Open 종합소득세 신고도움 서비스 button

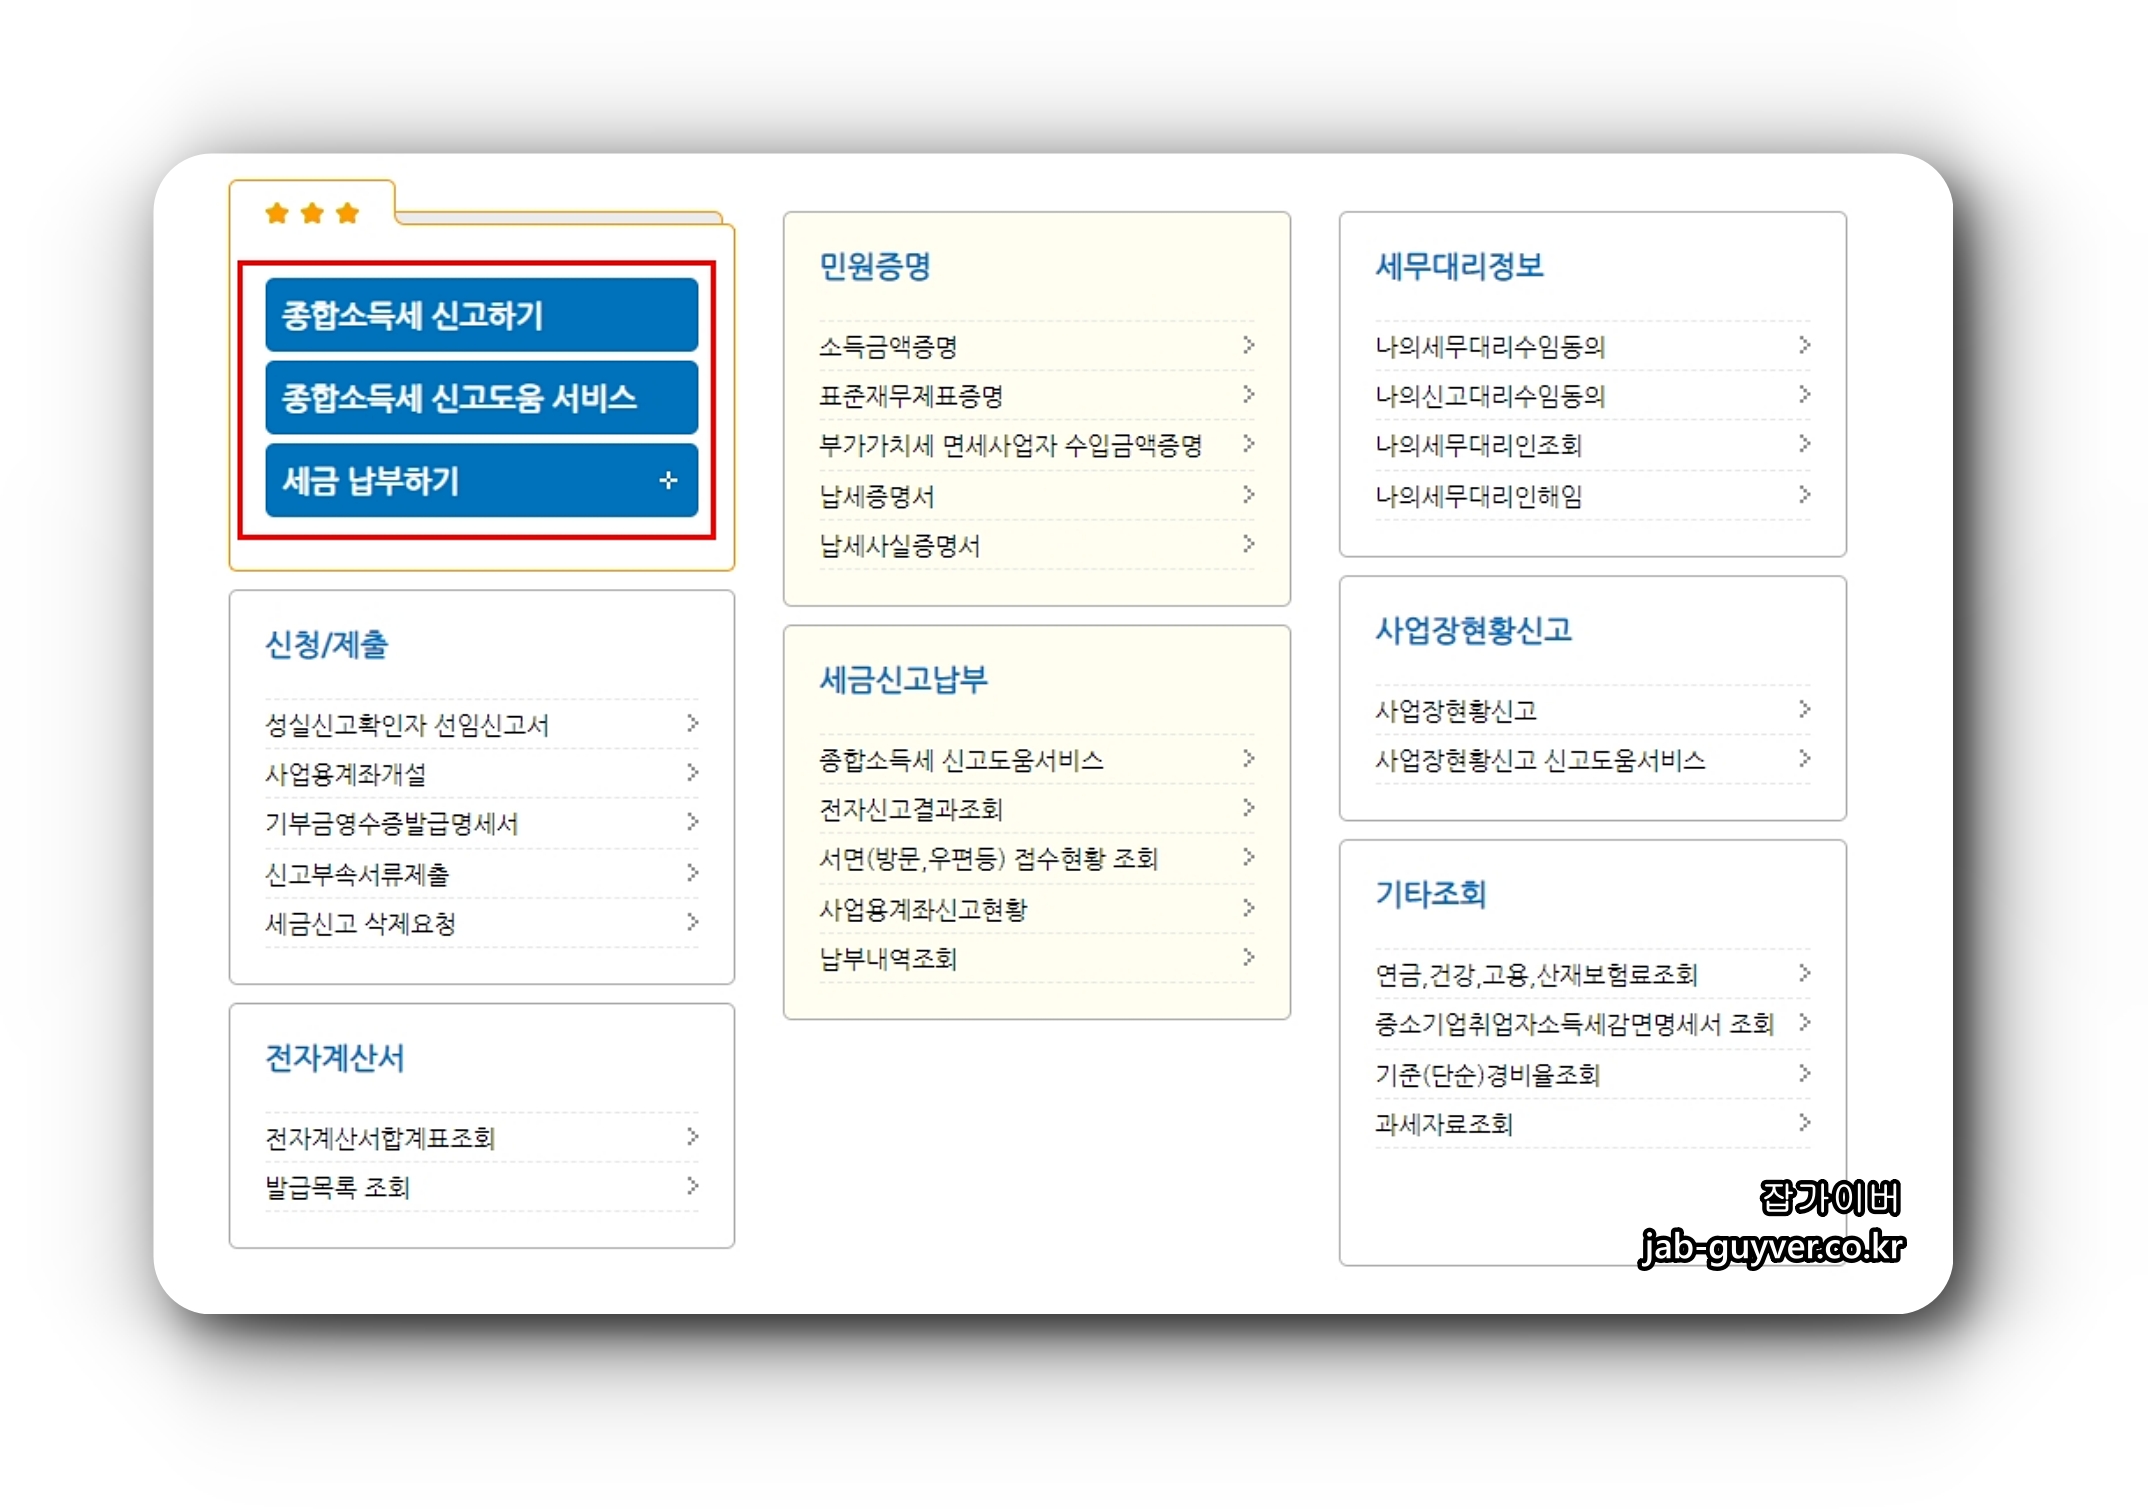click(481, 398)
